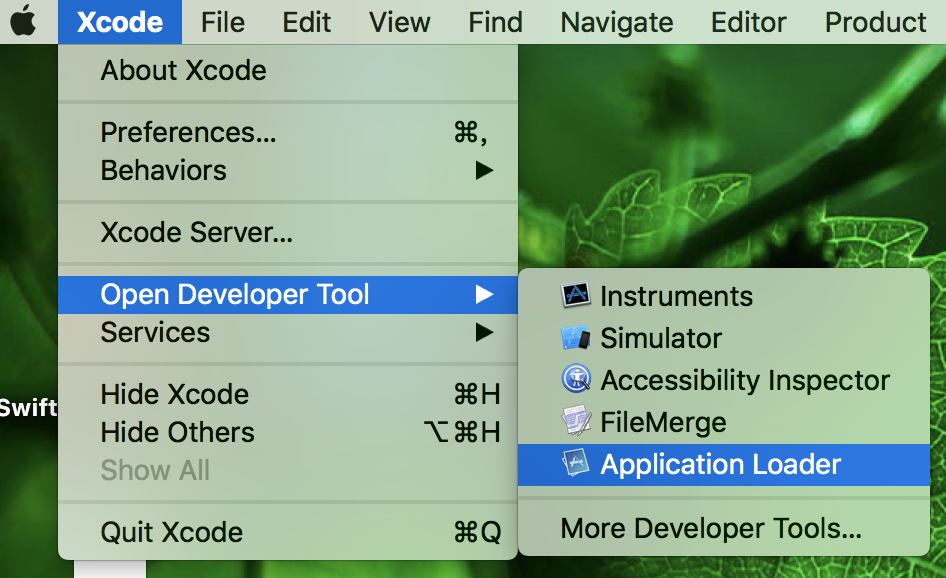Viewport: 946px width, 578px height.
Task: Open the File menu
Action: coord(223,22)
